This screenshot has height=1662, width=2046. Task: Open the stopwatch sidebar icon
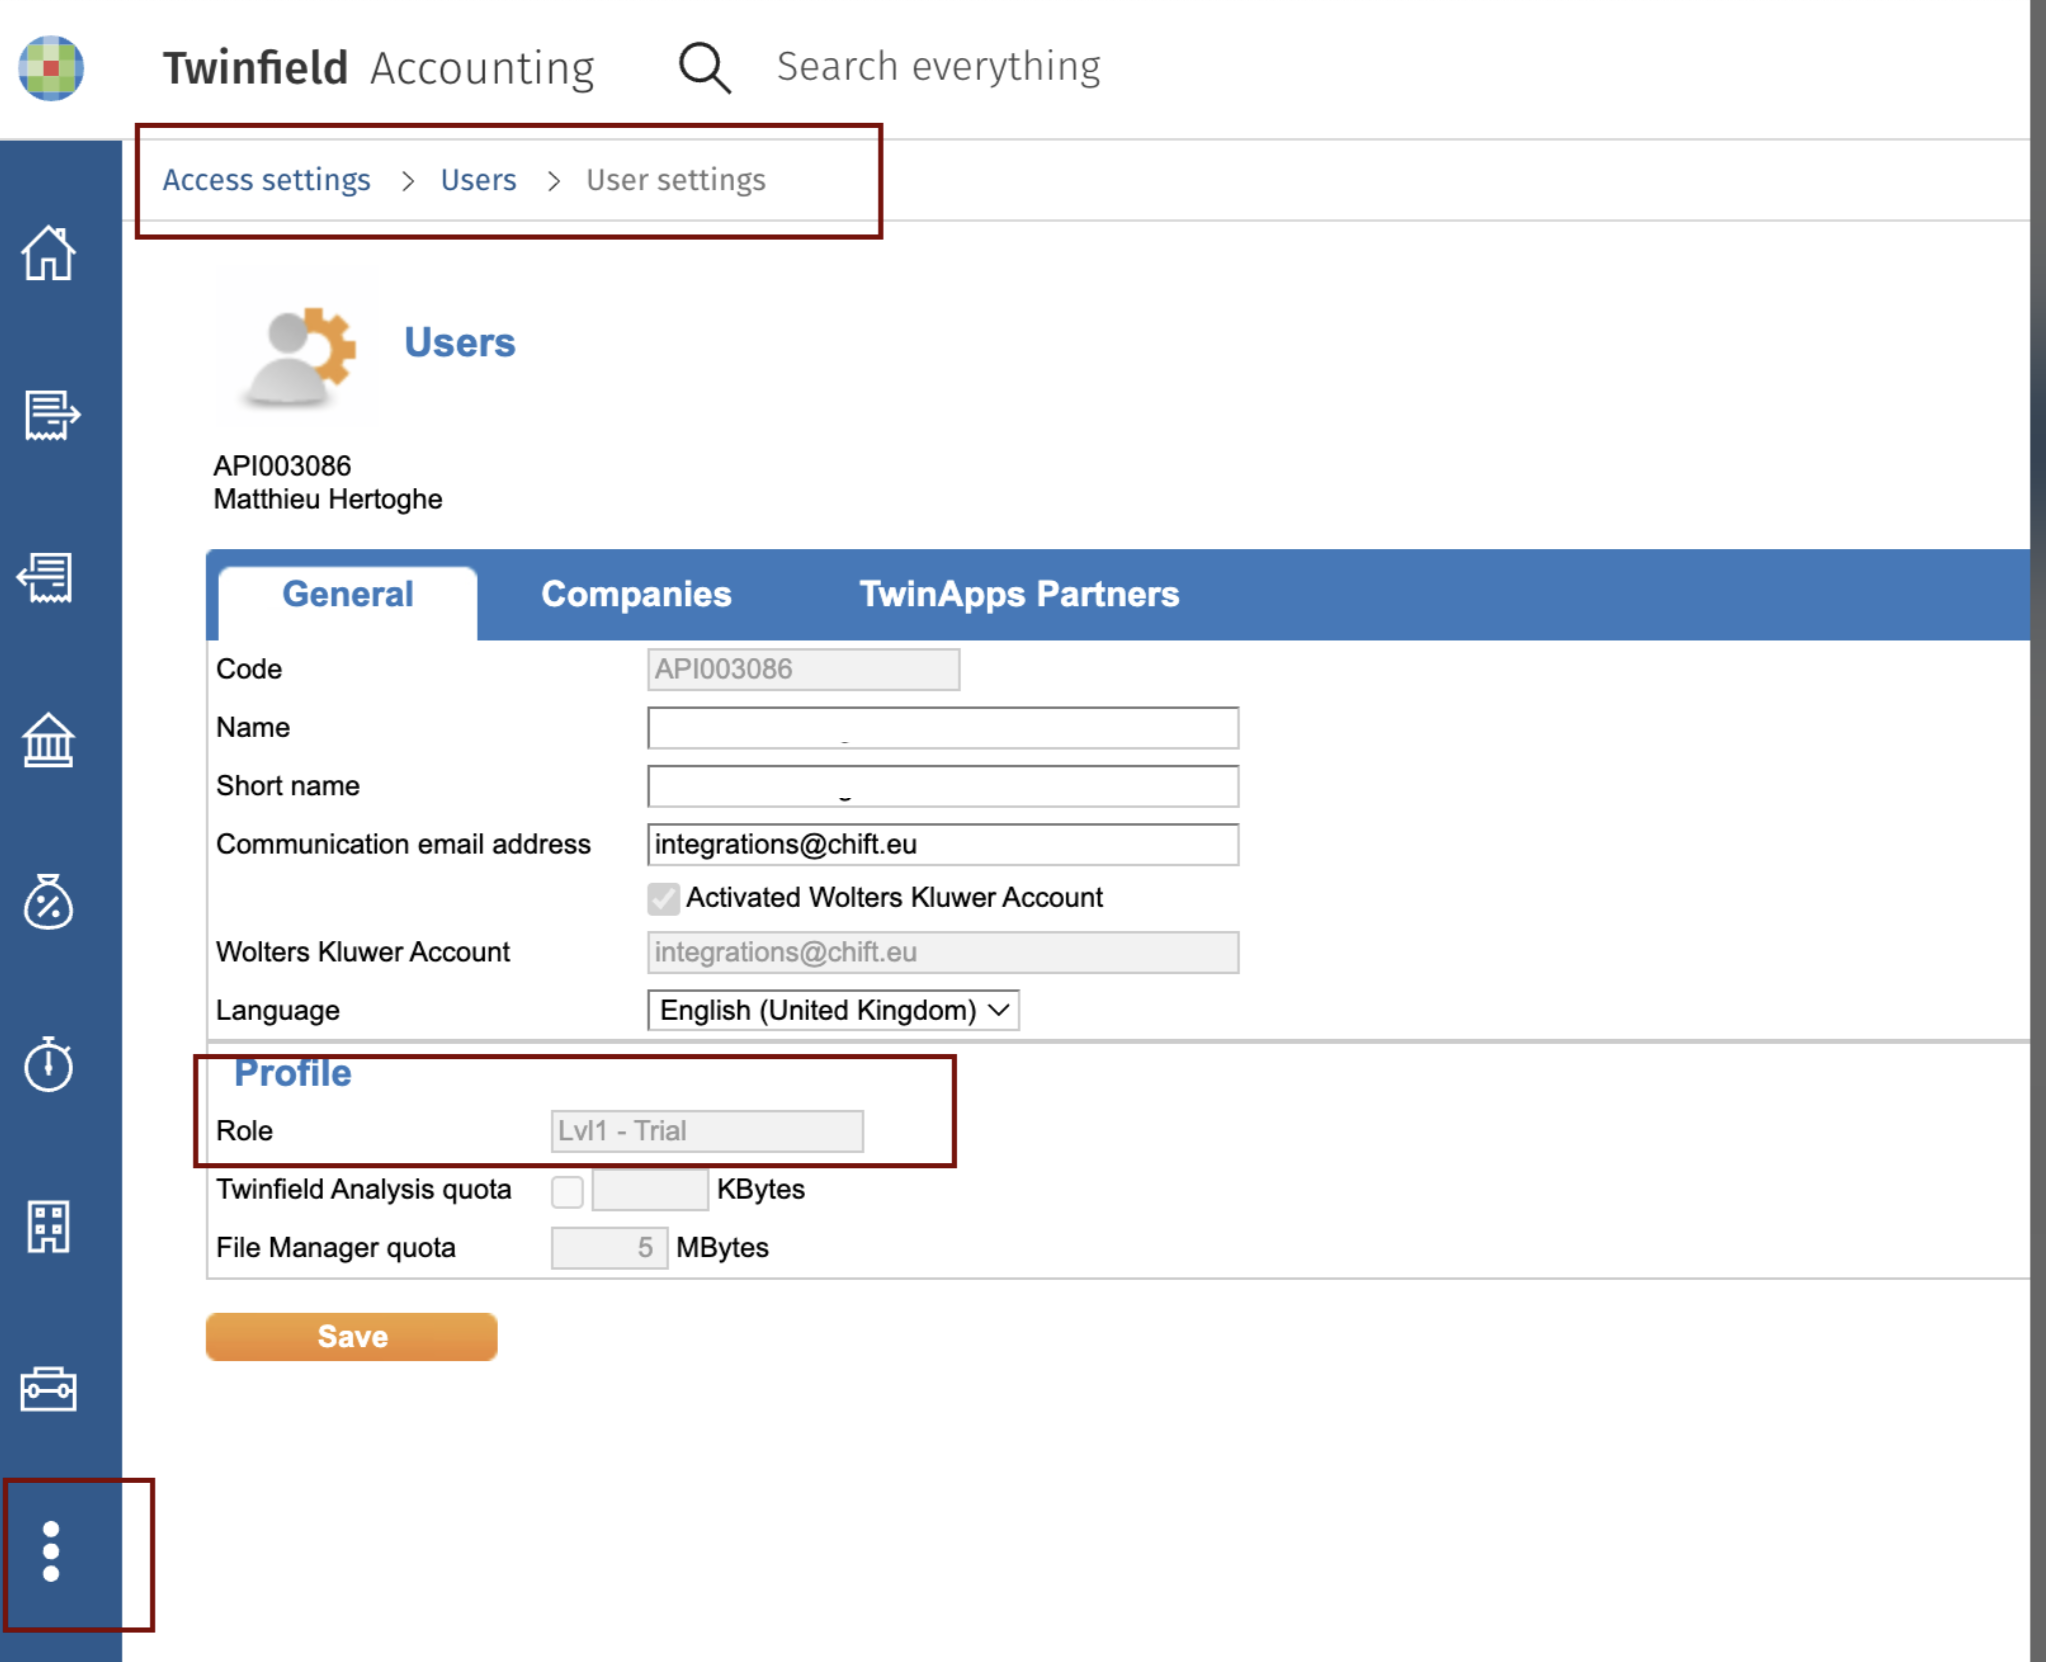point(48,1064)
